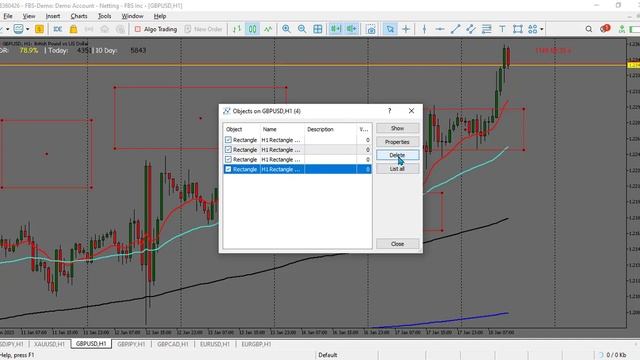640x360 pixels.
Task: Click the yellow Market Watch dollar icon
Action: point(39,29)
